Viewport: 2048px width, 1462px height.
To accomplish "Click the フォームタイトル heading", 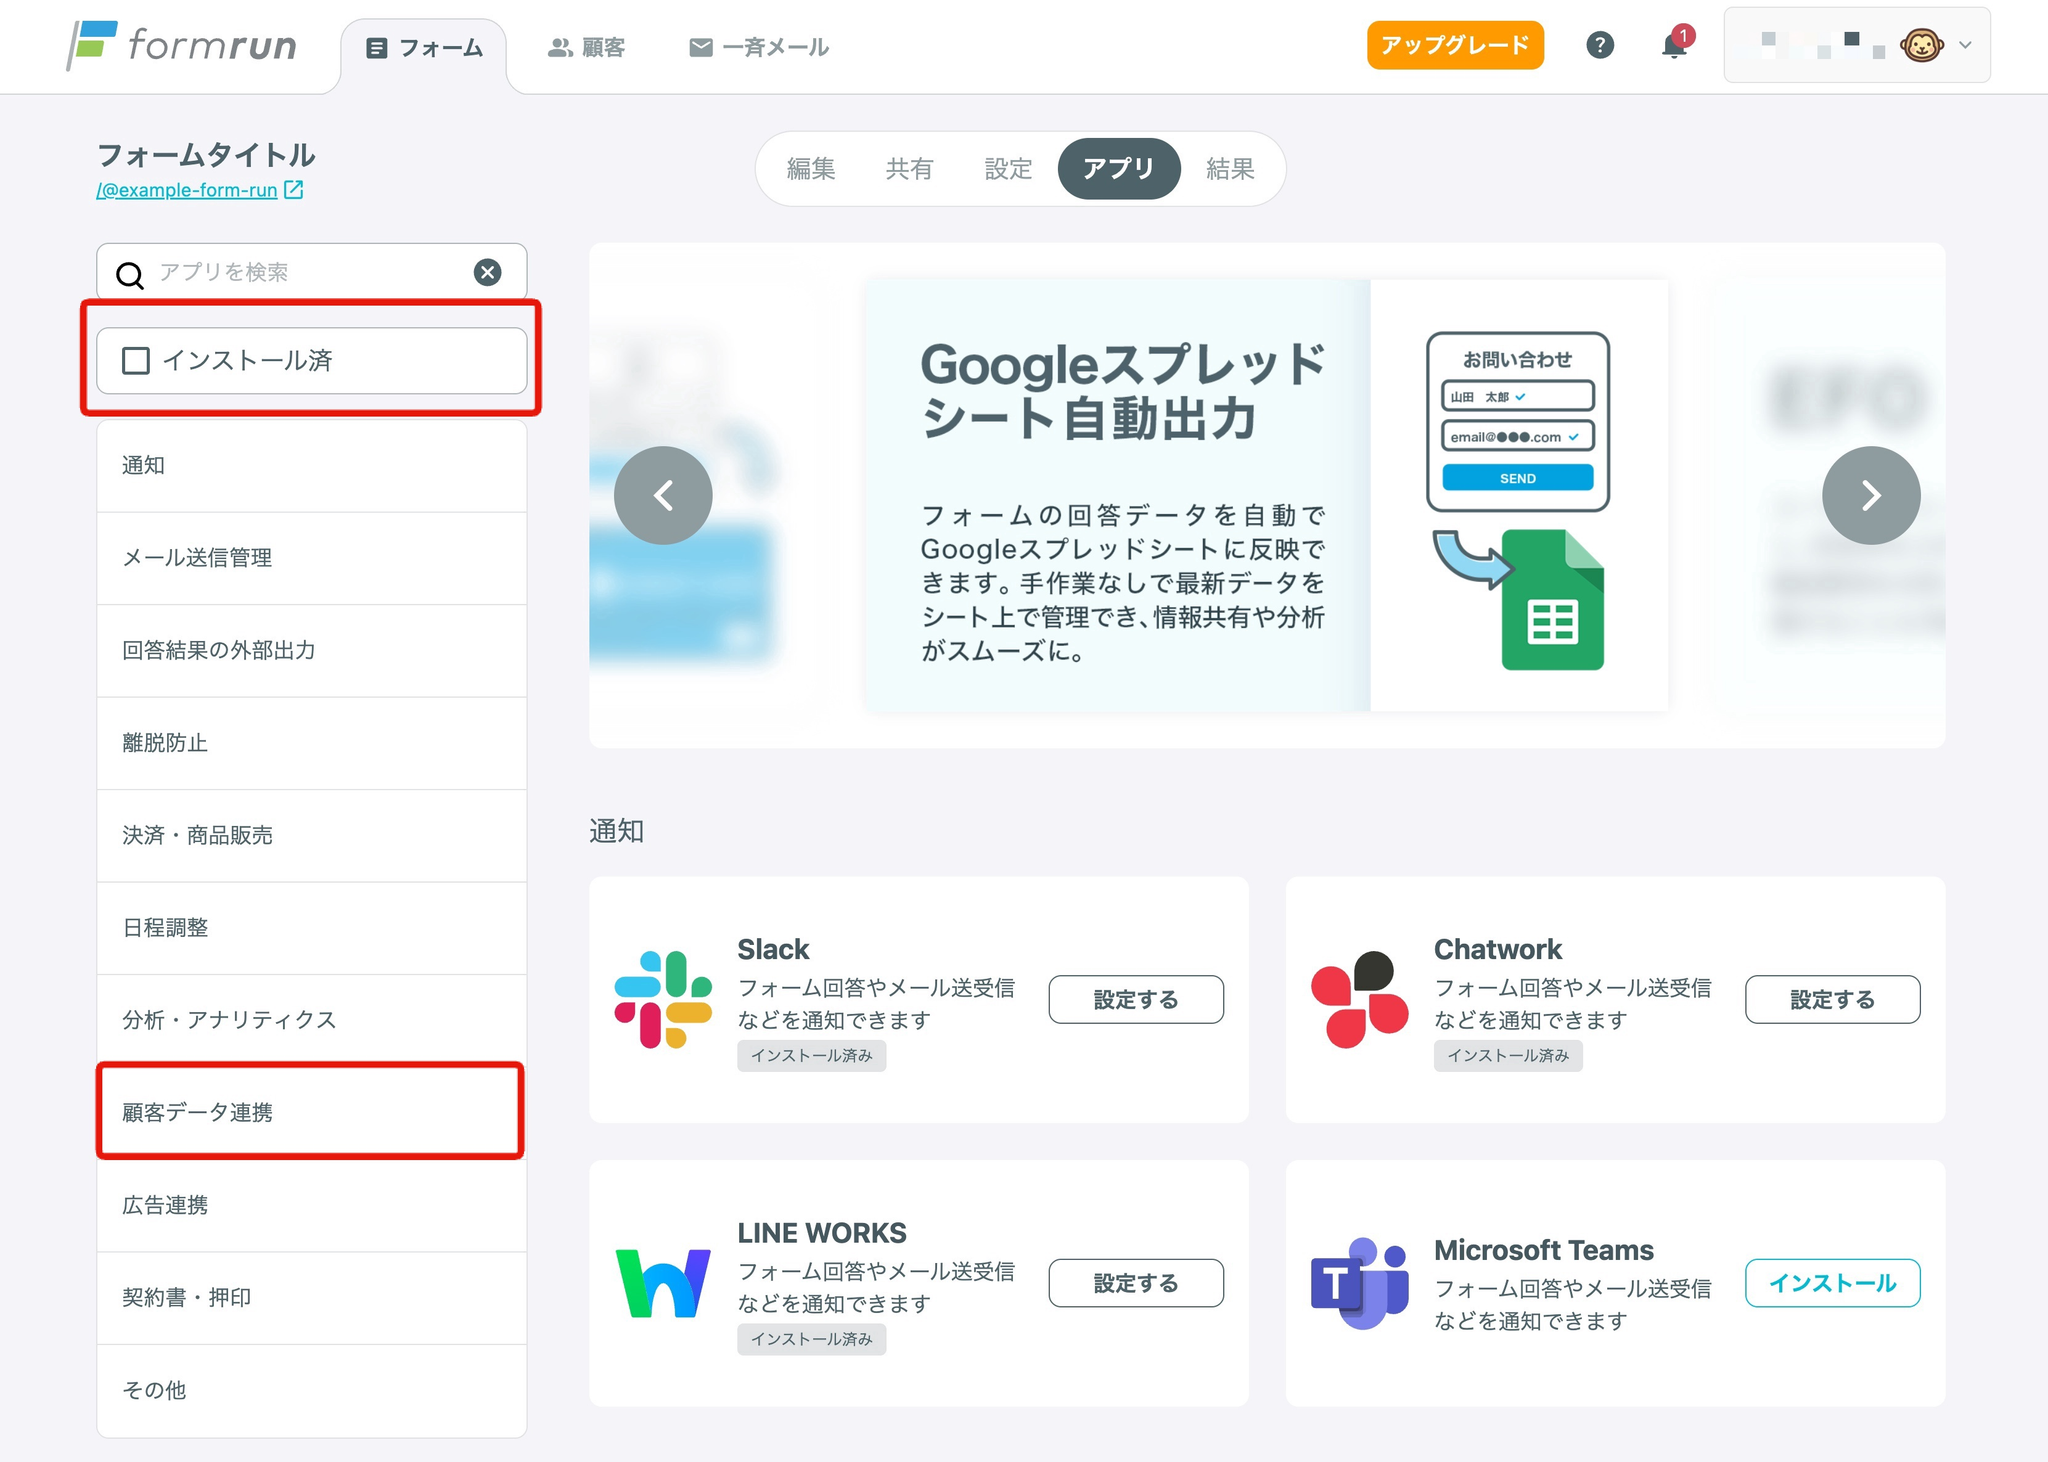I will [206, 155].
